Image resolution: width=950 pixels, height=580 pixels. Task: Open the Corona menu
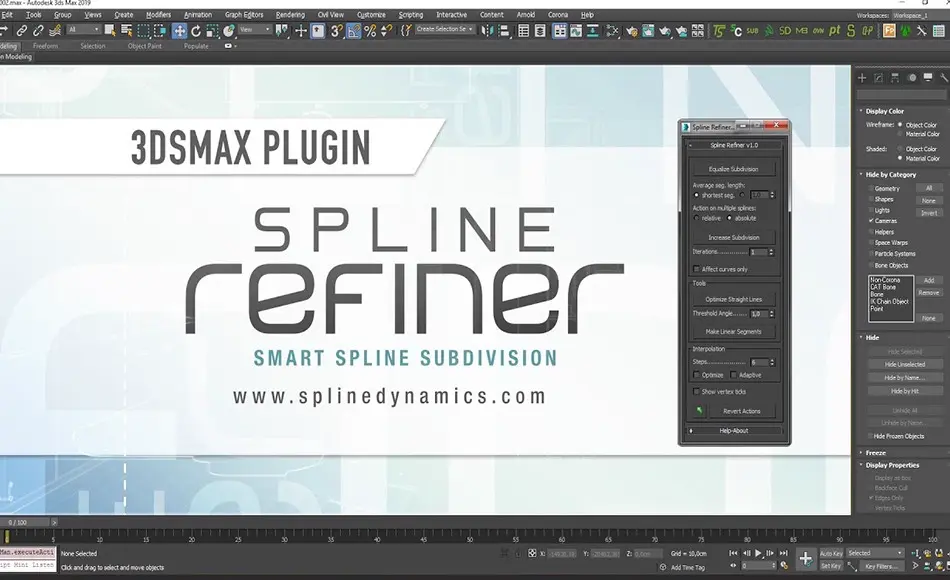tap(556, 14)
